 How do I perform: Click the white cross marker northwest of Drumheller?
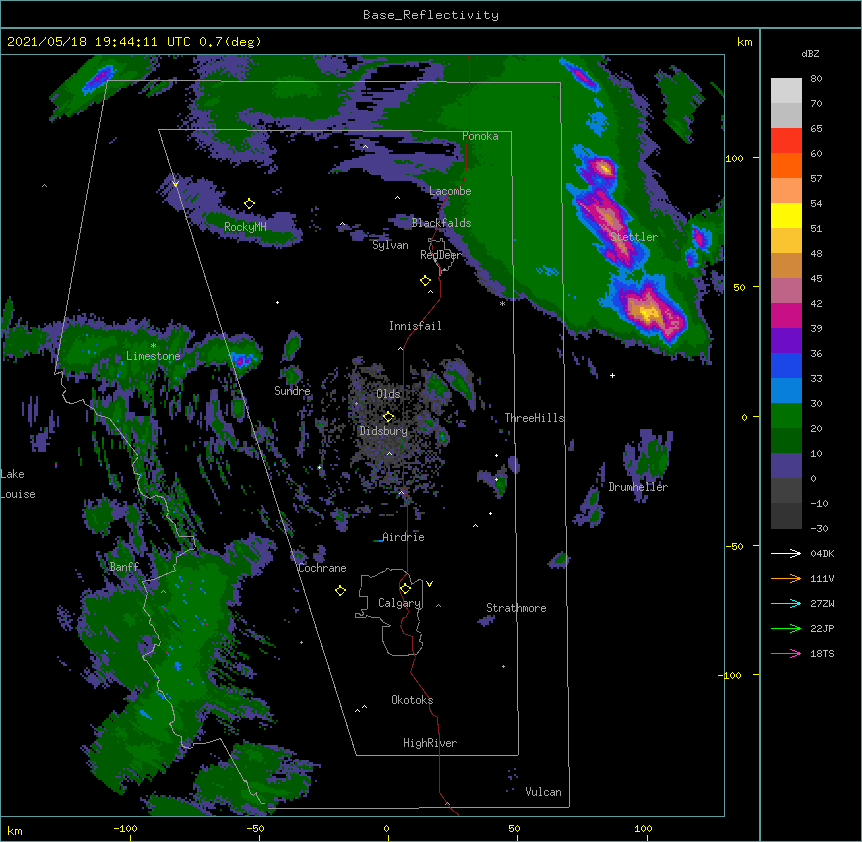tap(612, 375)
